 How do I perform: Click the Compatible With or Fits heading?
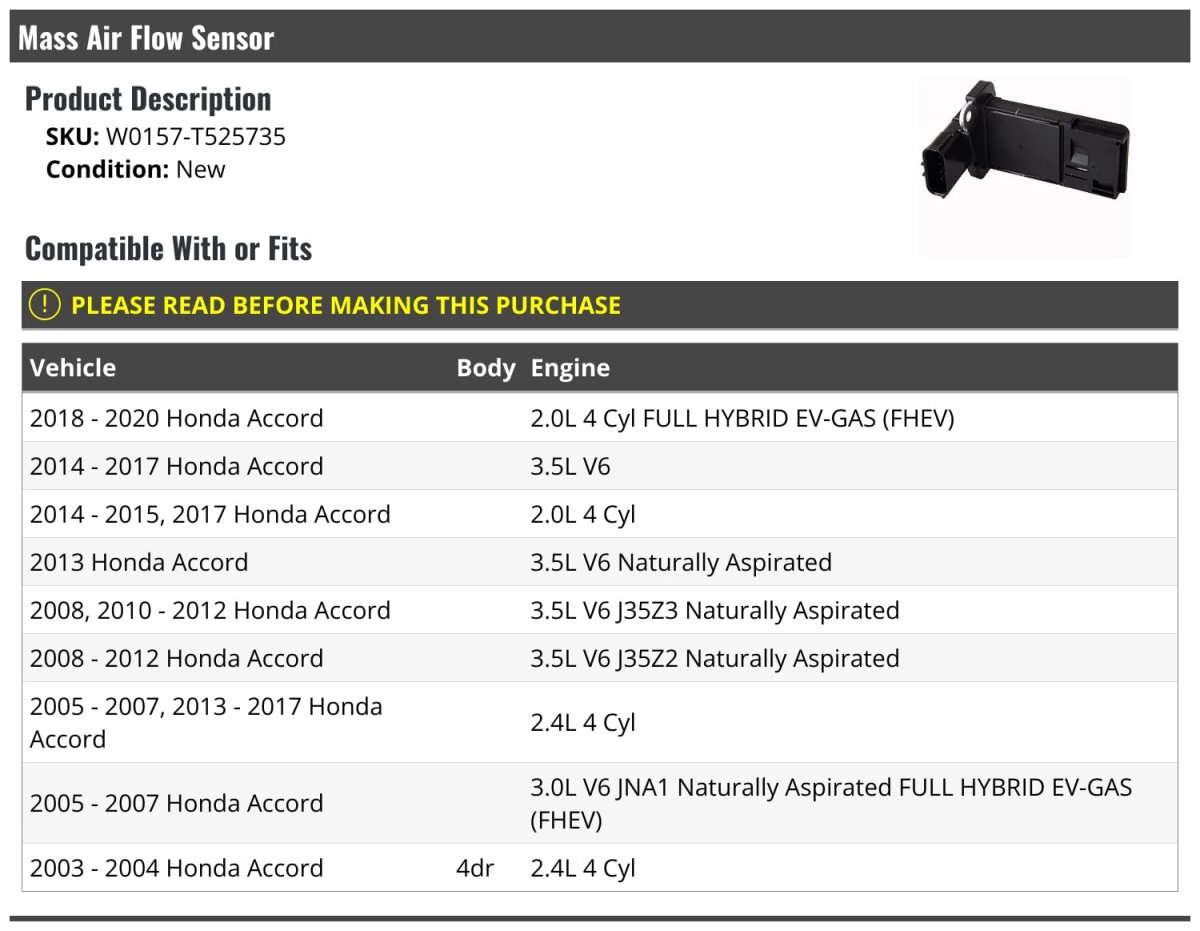tap(168, 248)
